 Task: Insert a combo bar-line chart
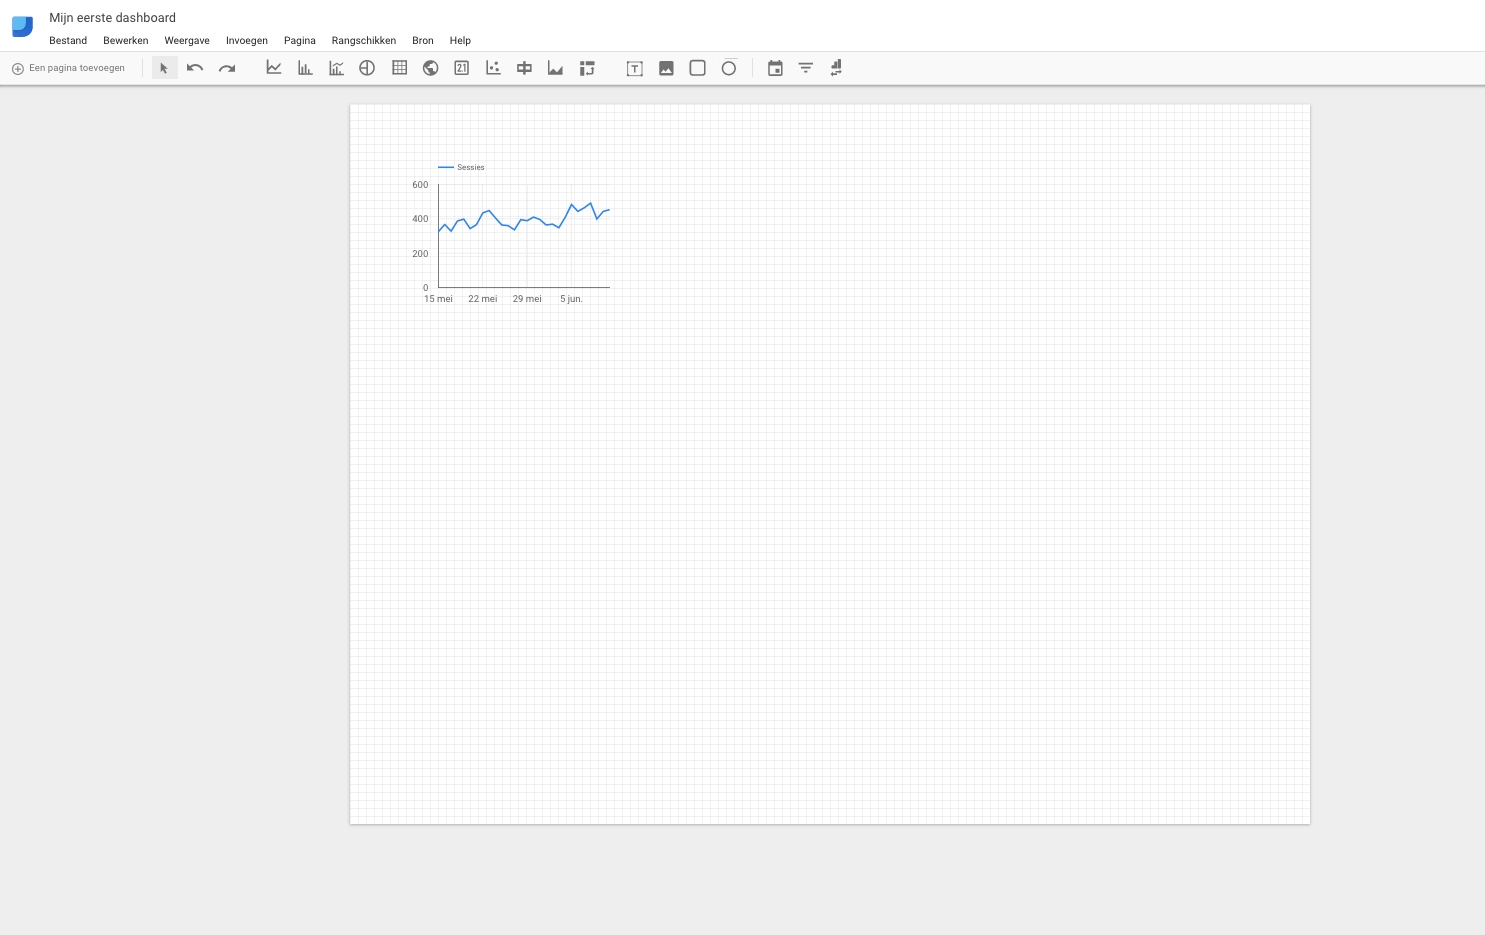[336, 68]
